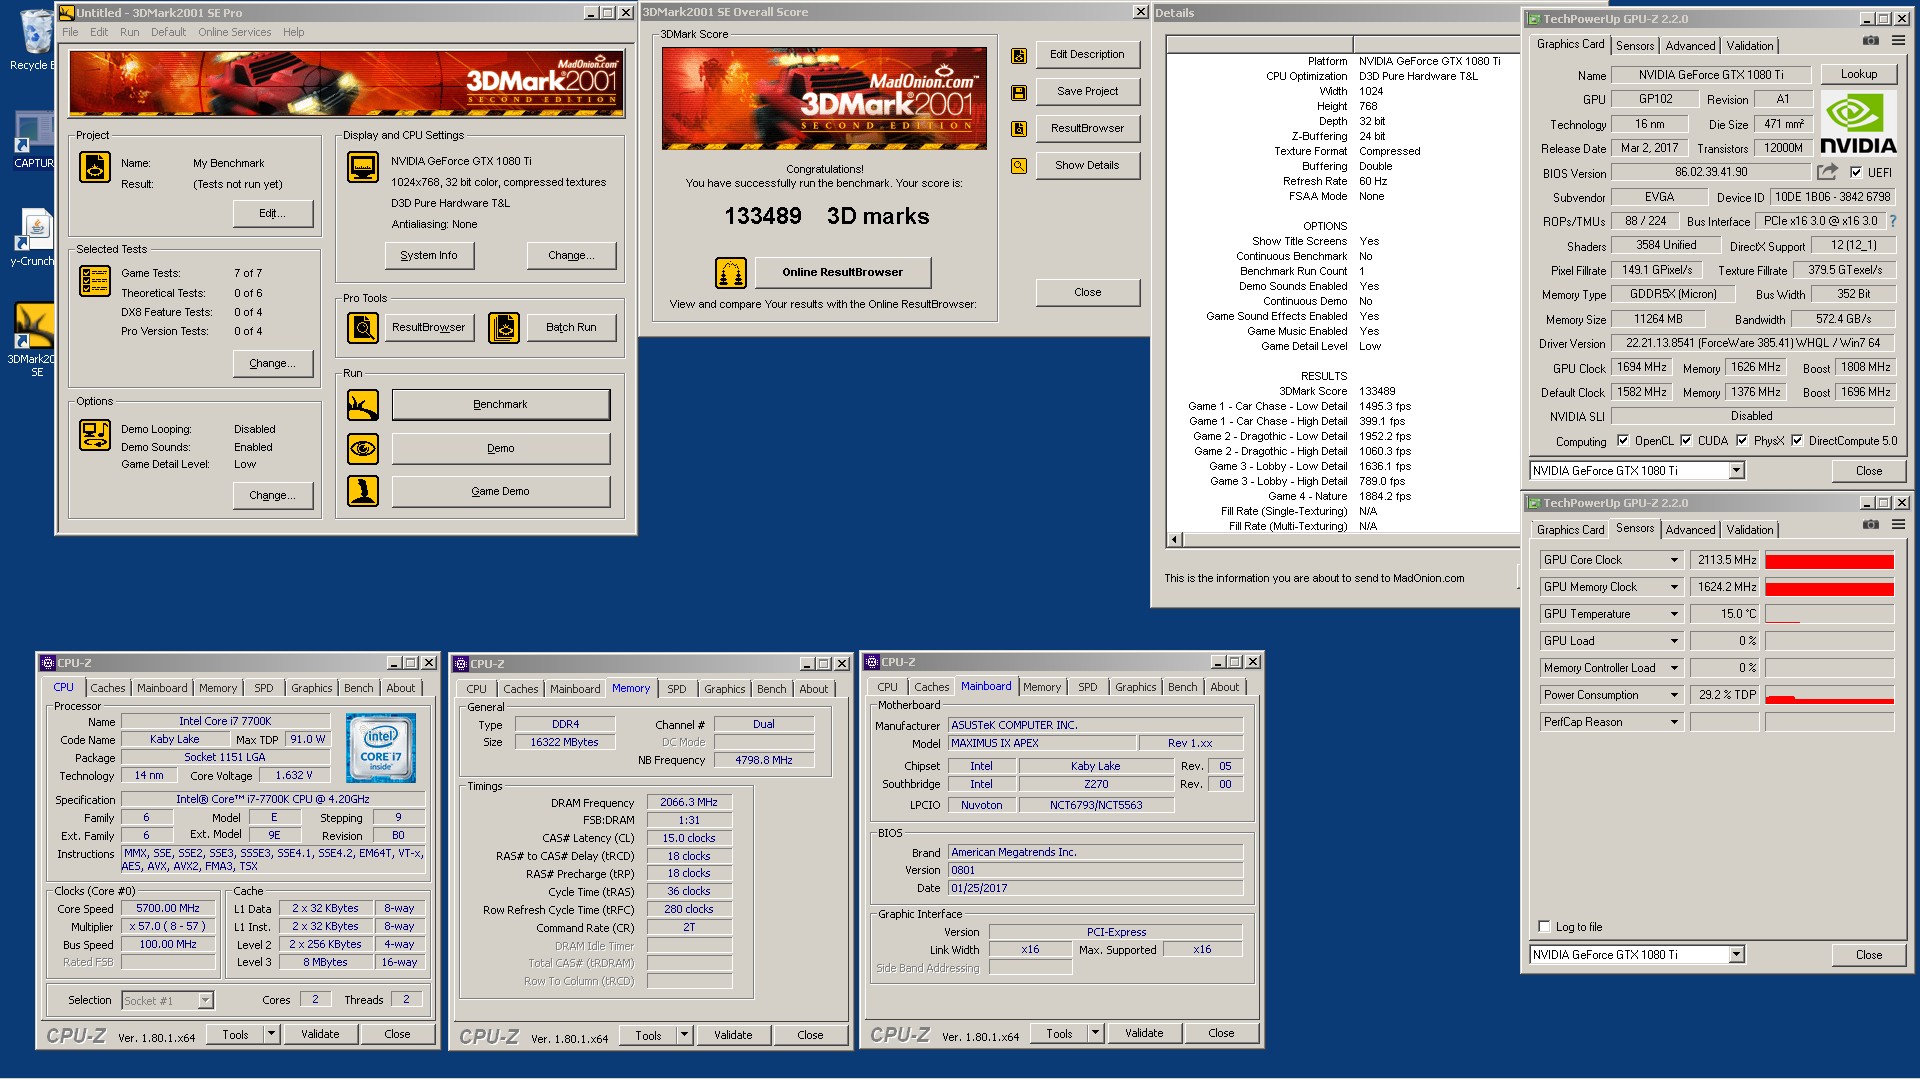Screen dimensions: 1920x1080
Task: Click the ResultBrowser icon in score window
Action: pos(1019,129)
